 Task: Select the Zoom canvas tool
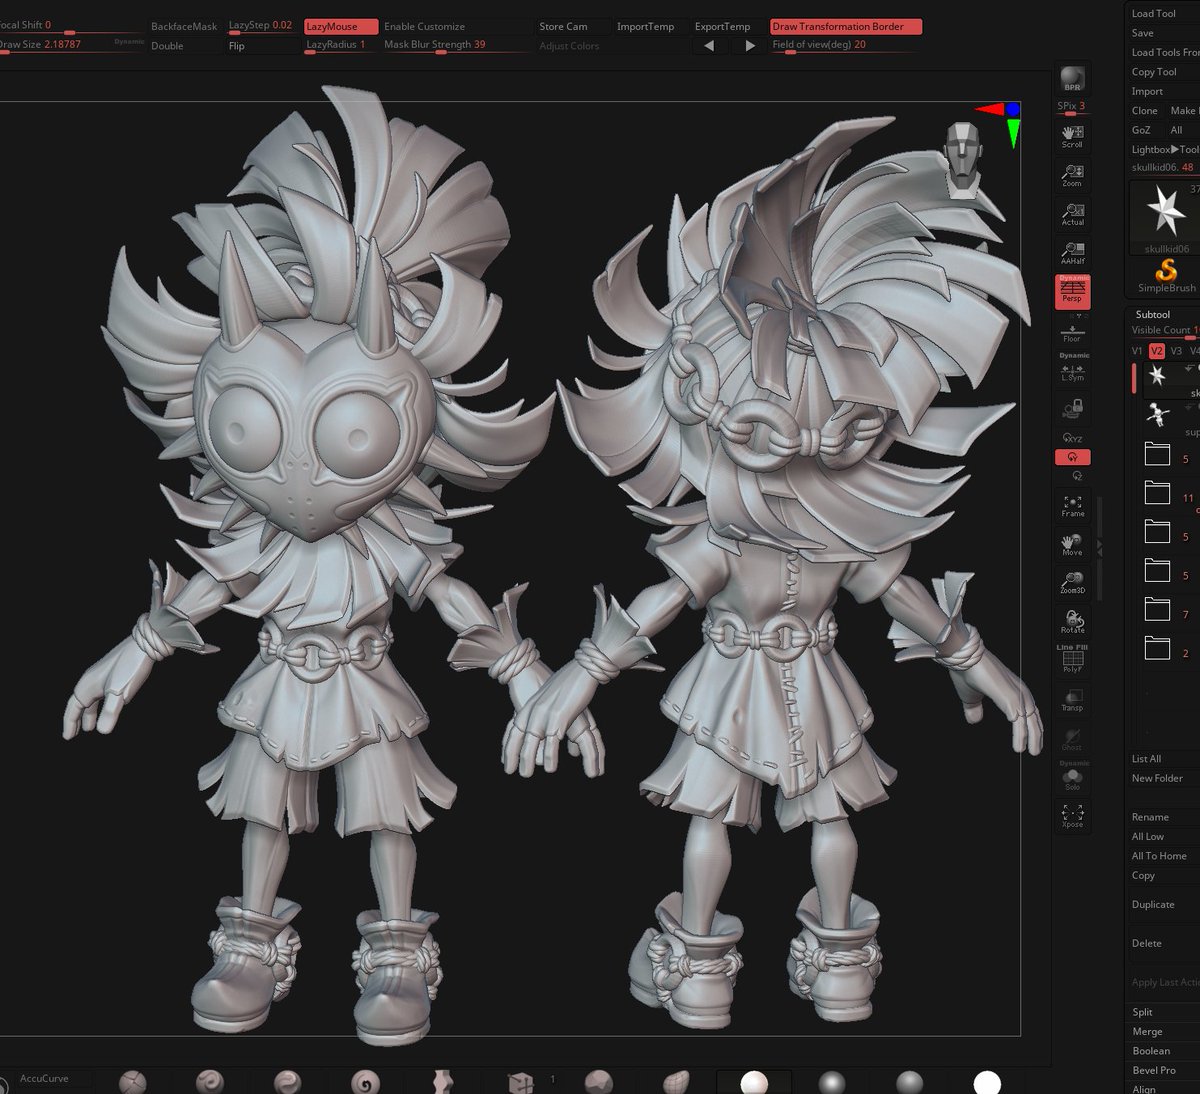coord(1072,175)
